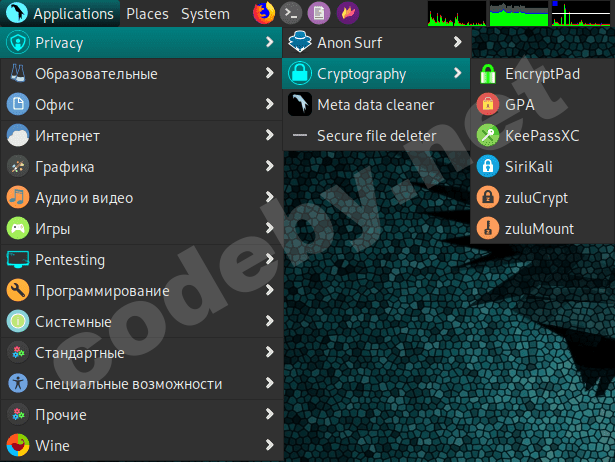The width and height of the screenshot is (615, 462).
Task: Expand the Cryptography submenu arrow
Action: tap(457, 73)
